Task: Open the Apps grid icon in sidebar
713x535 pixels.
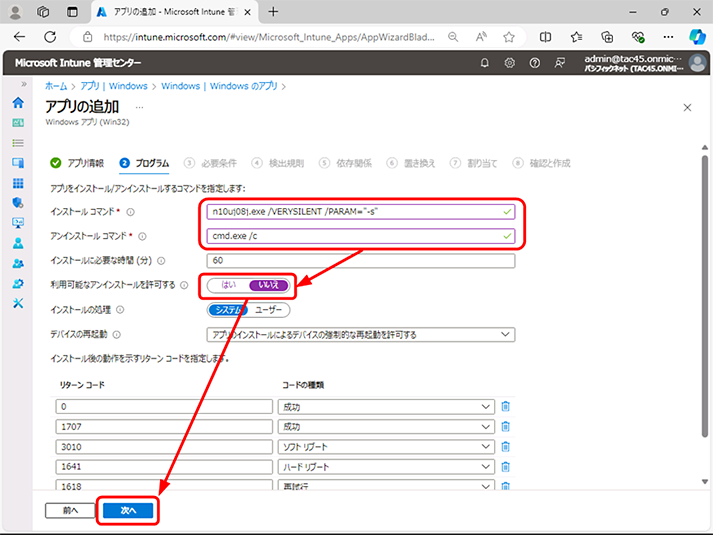Action: [x=18, y=183]
